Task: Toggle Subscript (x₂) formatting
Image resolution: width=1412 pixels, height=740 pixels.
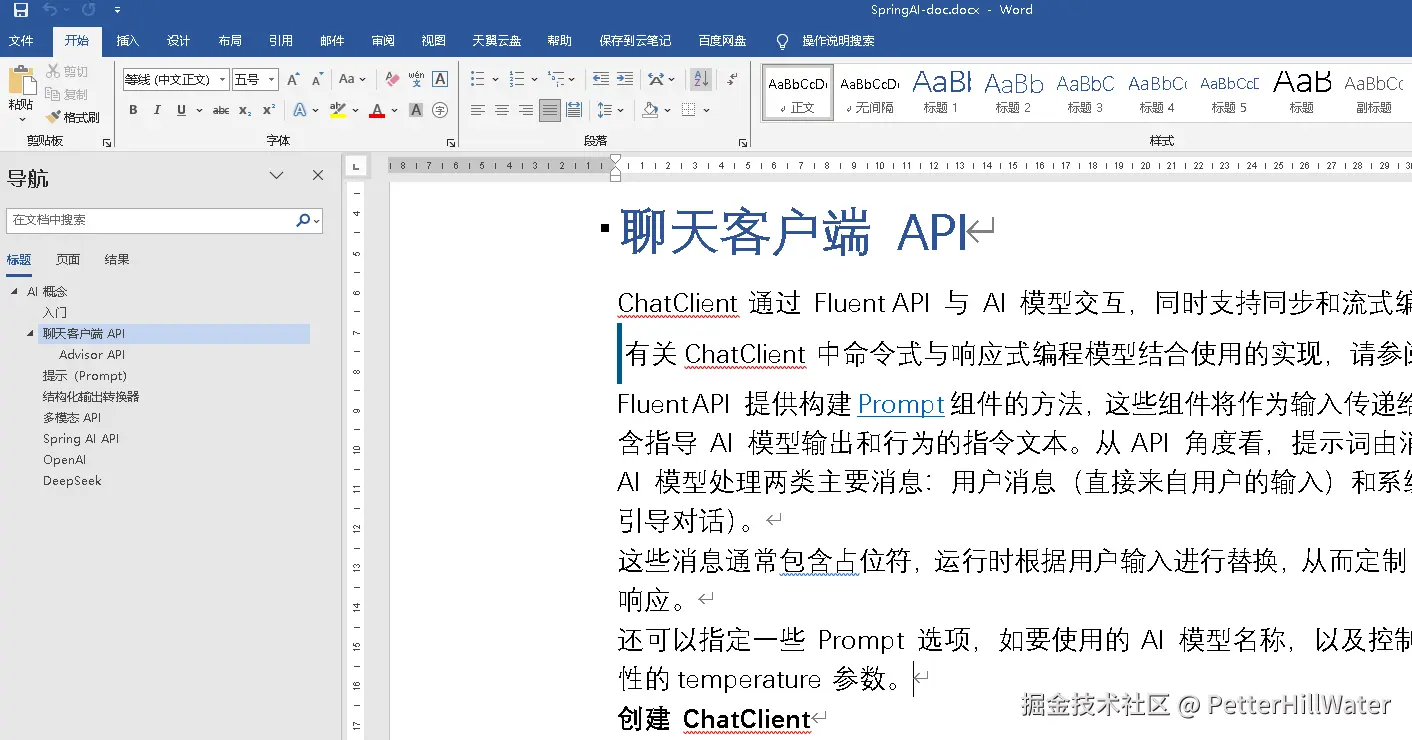Action: click(245, 110)
